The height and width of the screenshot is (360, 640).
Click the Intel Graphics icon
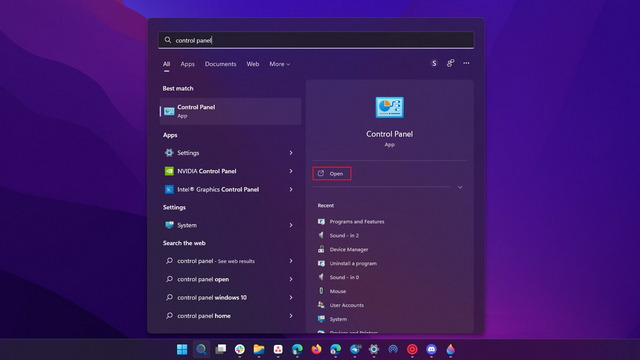(x=169, y=189)
